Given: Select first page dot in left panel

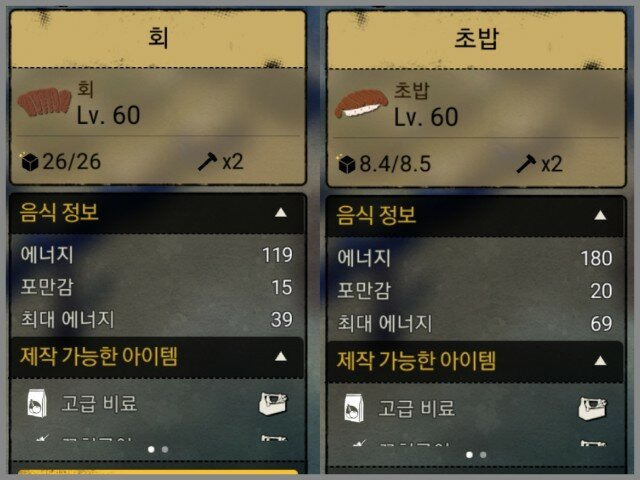Looking at the screenshot, I should tap(151, 449).
